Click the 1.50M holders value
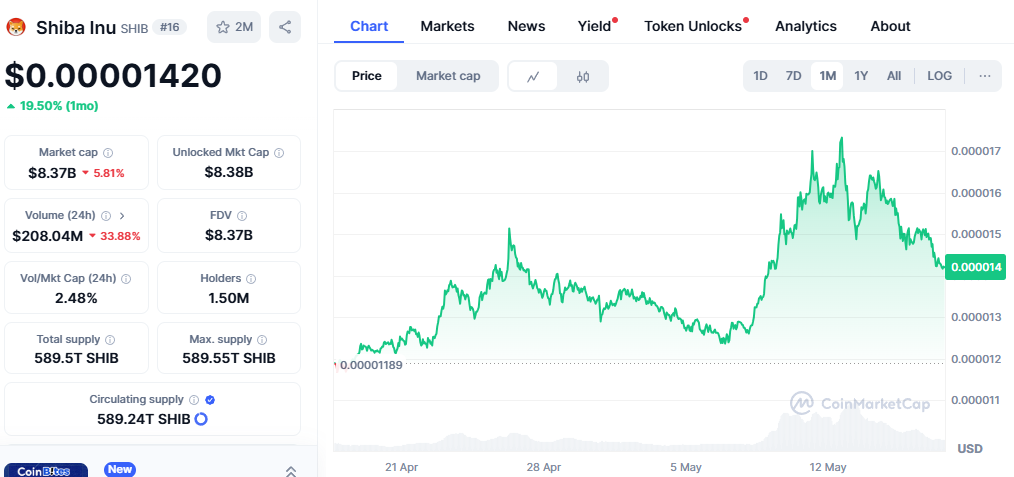 [229, 298]
